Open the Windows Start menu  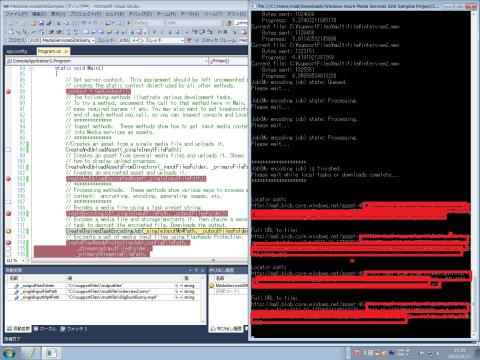click(9, 353)
